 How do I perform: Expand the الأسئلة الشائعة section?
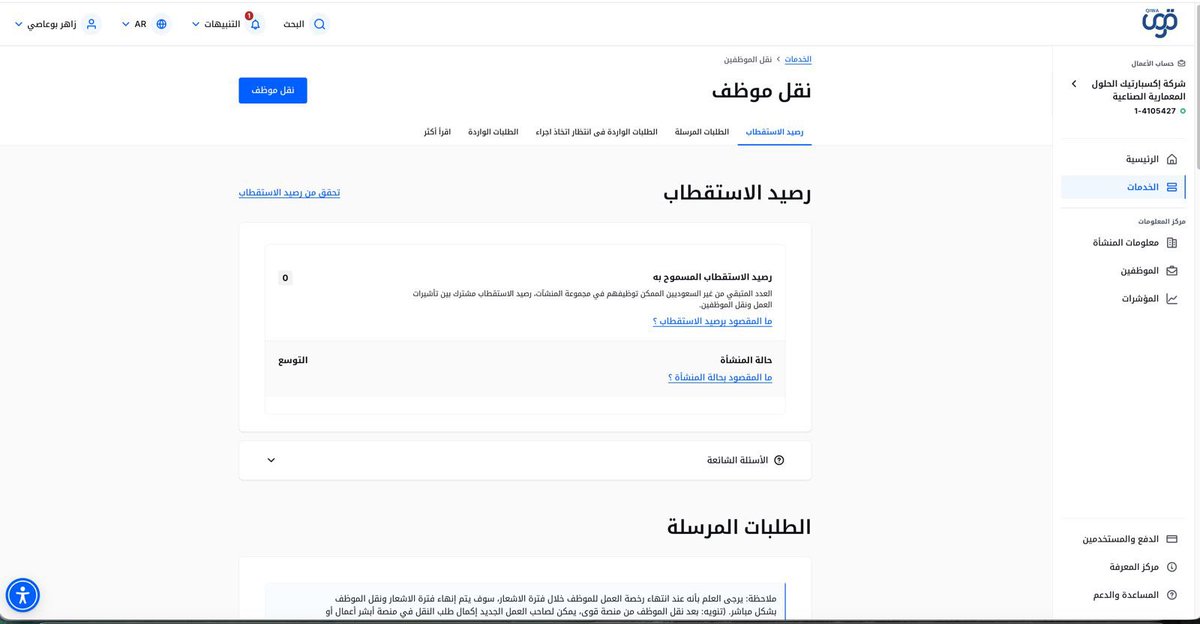point(525,460)
